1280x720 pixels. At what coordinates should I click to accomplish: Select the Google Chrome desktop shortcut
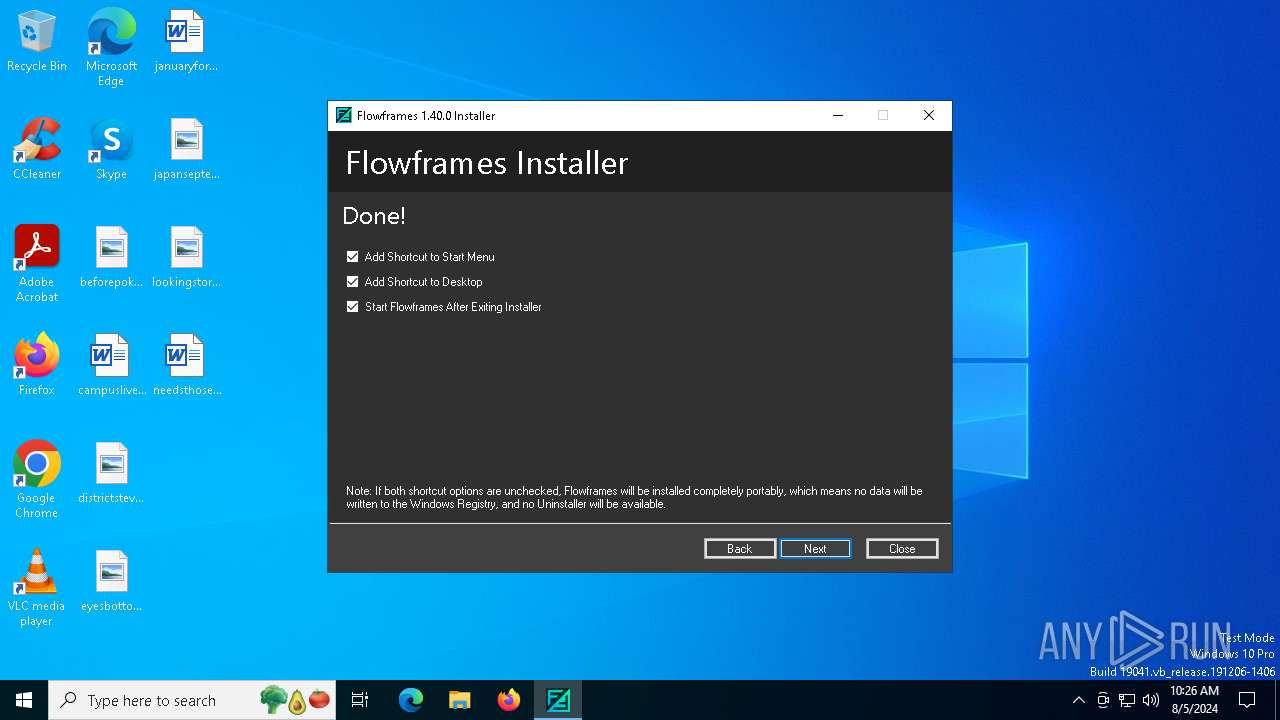coord(37,480)
